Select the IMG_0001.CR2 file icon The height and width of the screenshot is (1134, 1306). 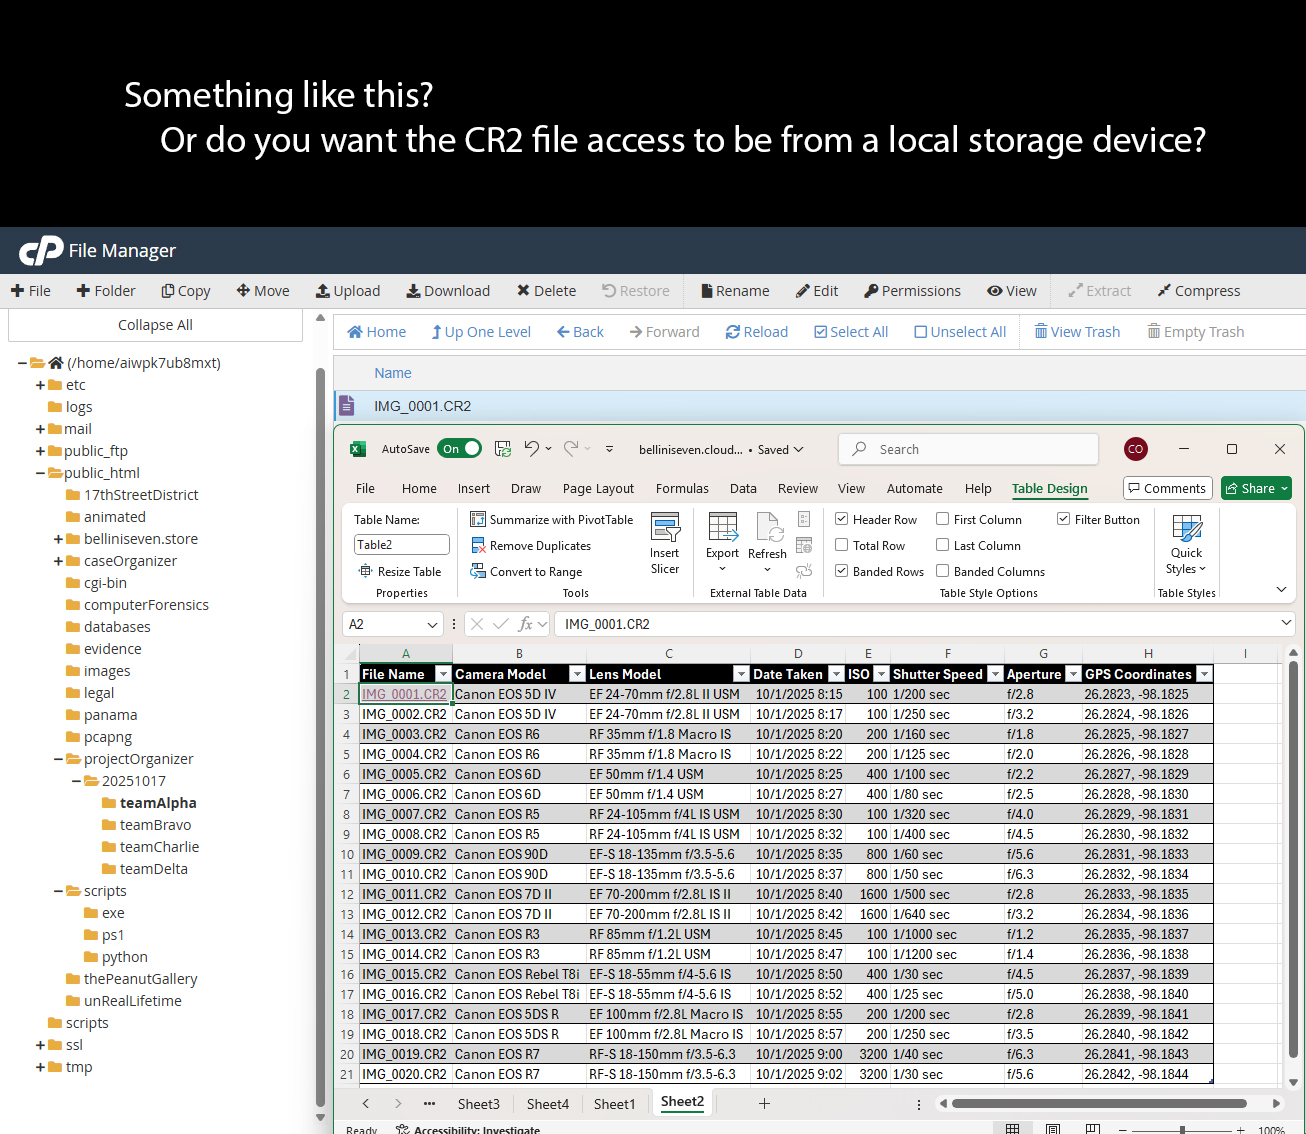pos(347,406)
